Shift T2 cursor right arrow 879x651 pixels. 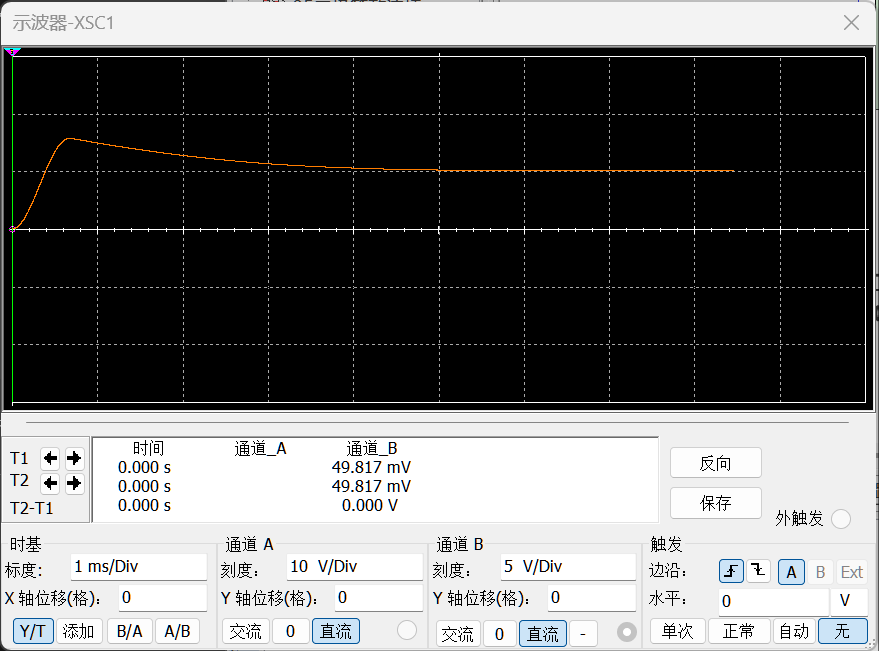tap(74, 483)
